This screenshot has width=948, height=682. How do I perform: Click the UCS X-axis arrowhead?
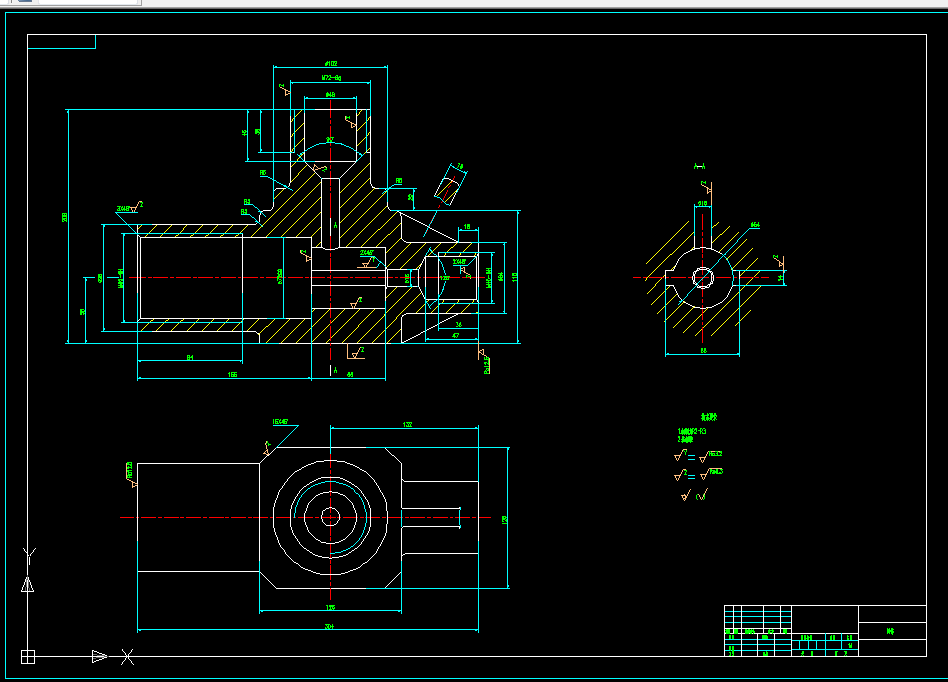99,657
